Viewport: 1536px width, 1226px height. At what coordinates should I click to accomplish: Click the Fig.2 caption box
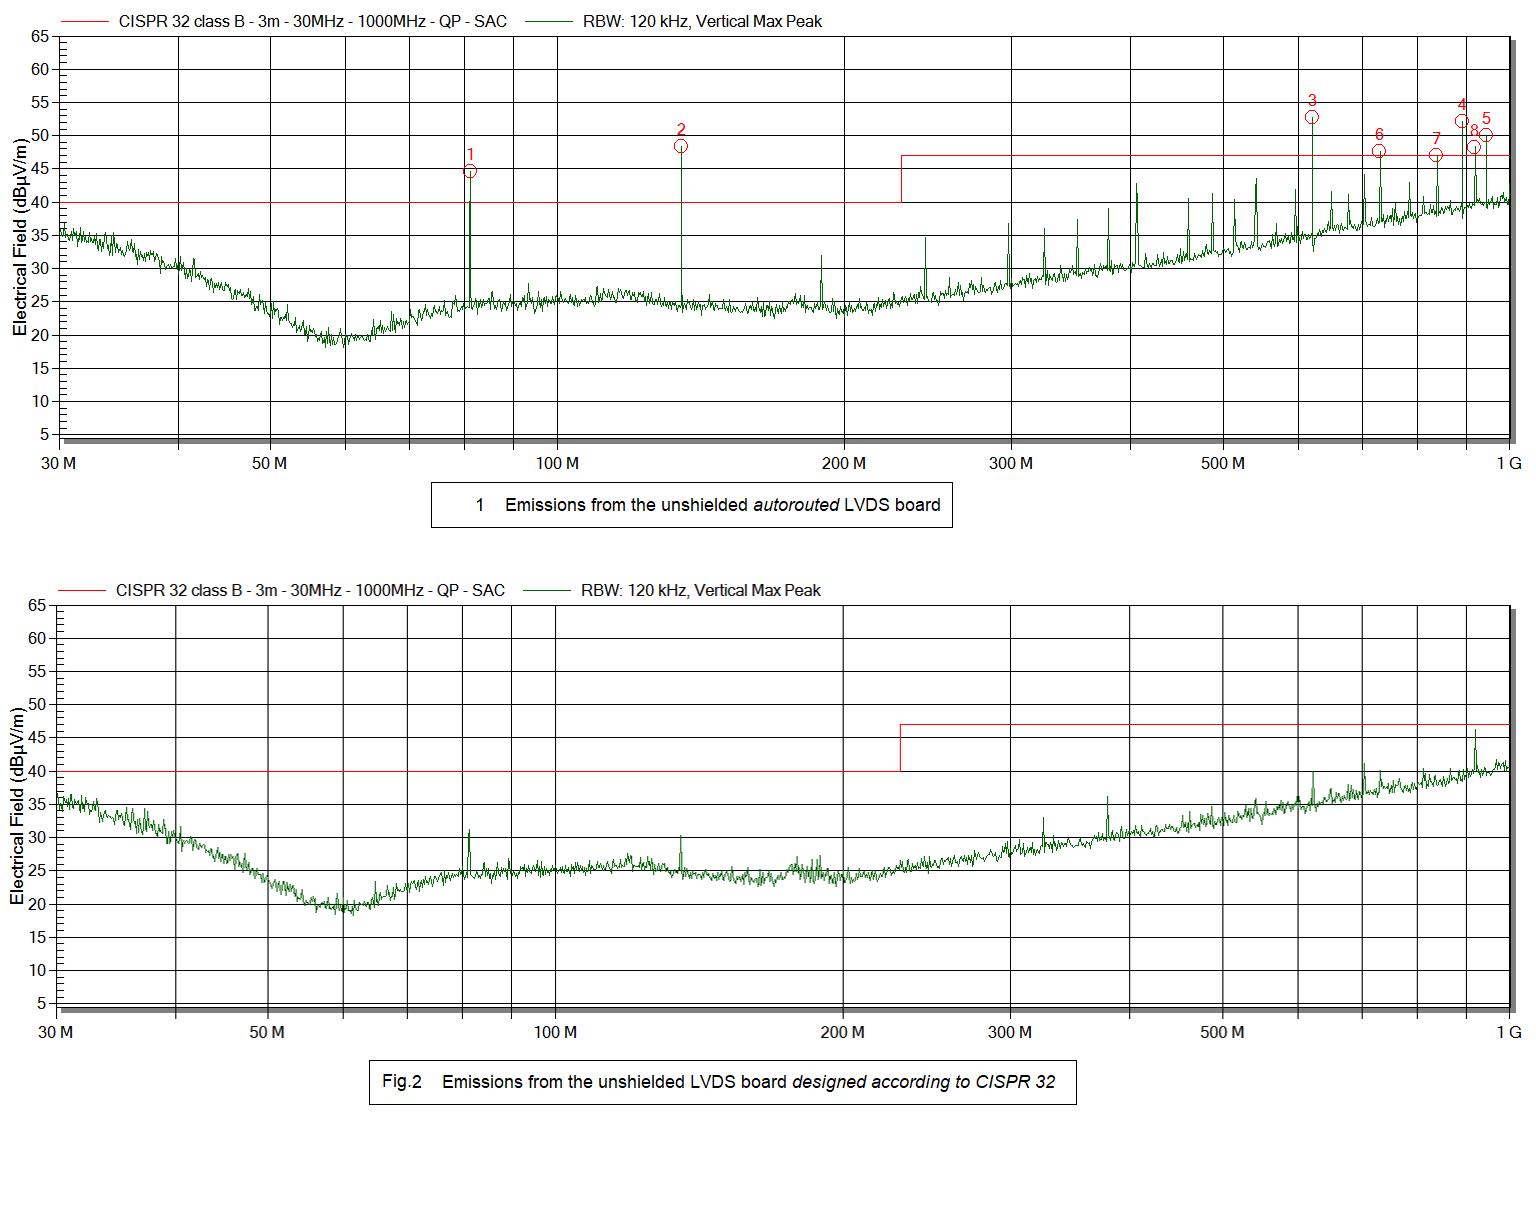click(722, 1082)
